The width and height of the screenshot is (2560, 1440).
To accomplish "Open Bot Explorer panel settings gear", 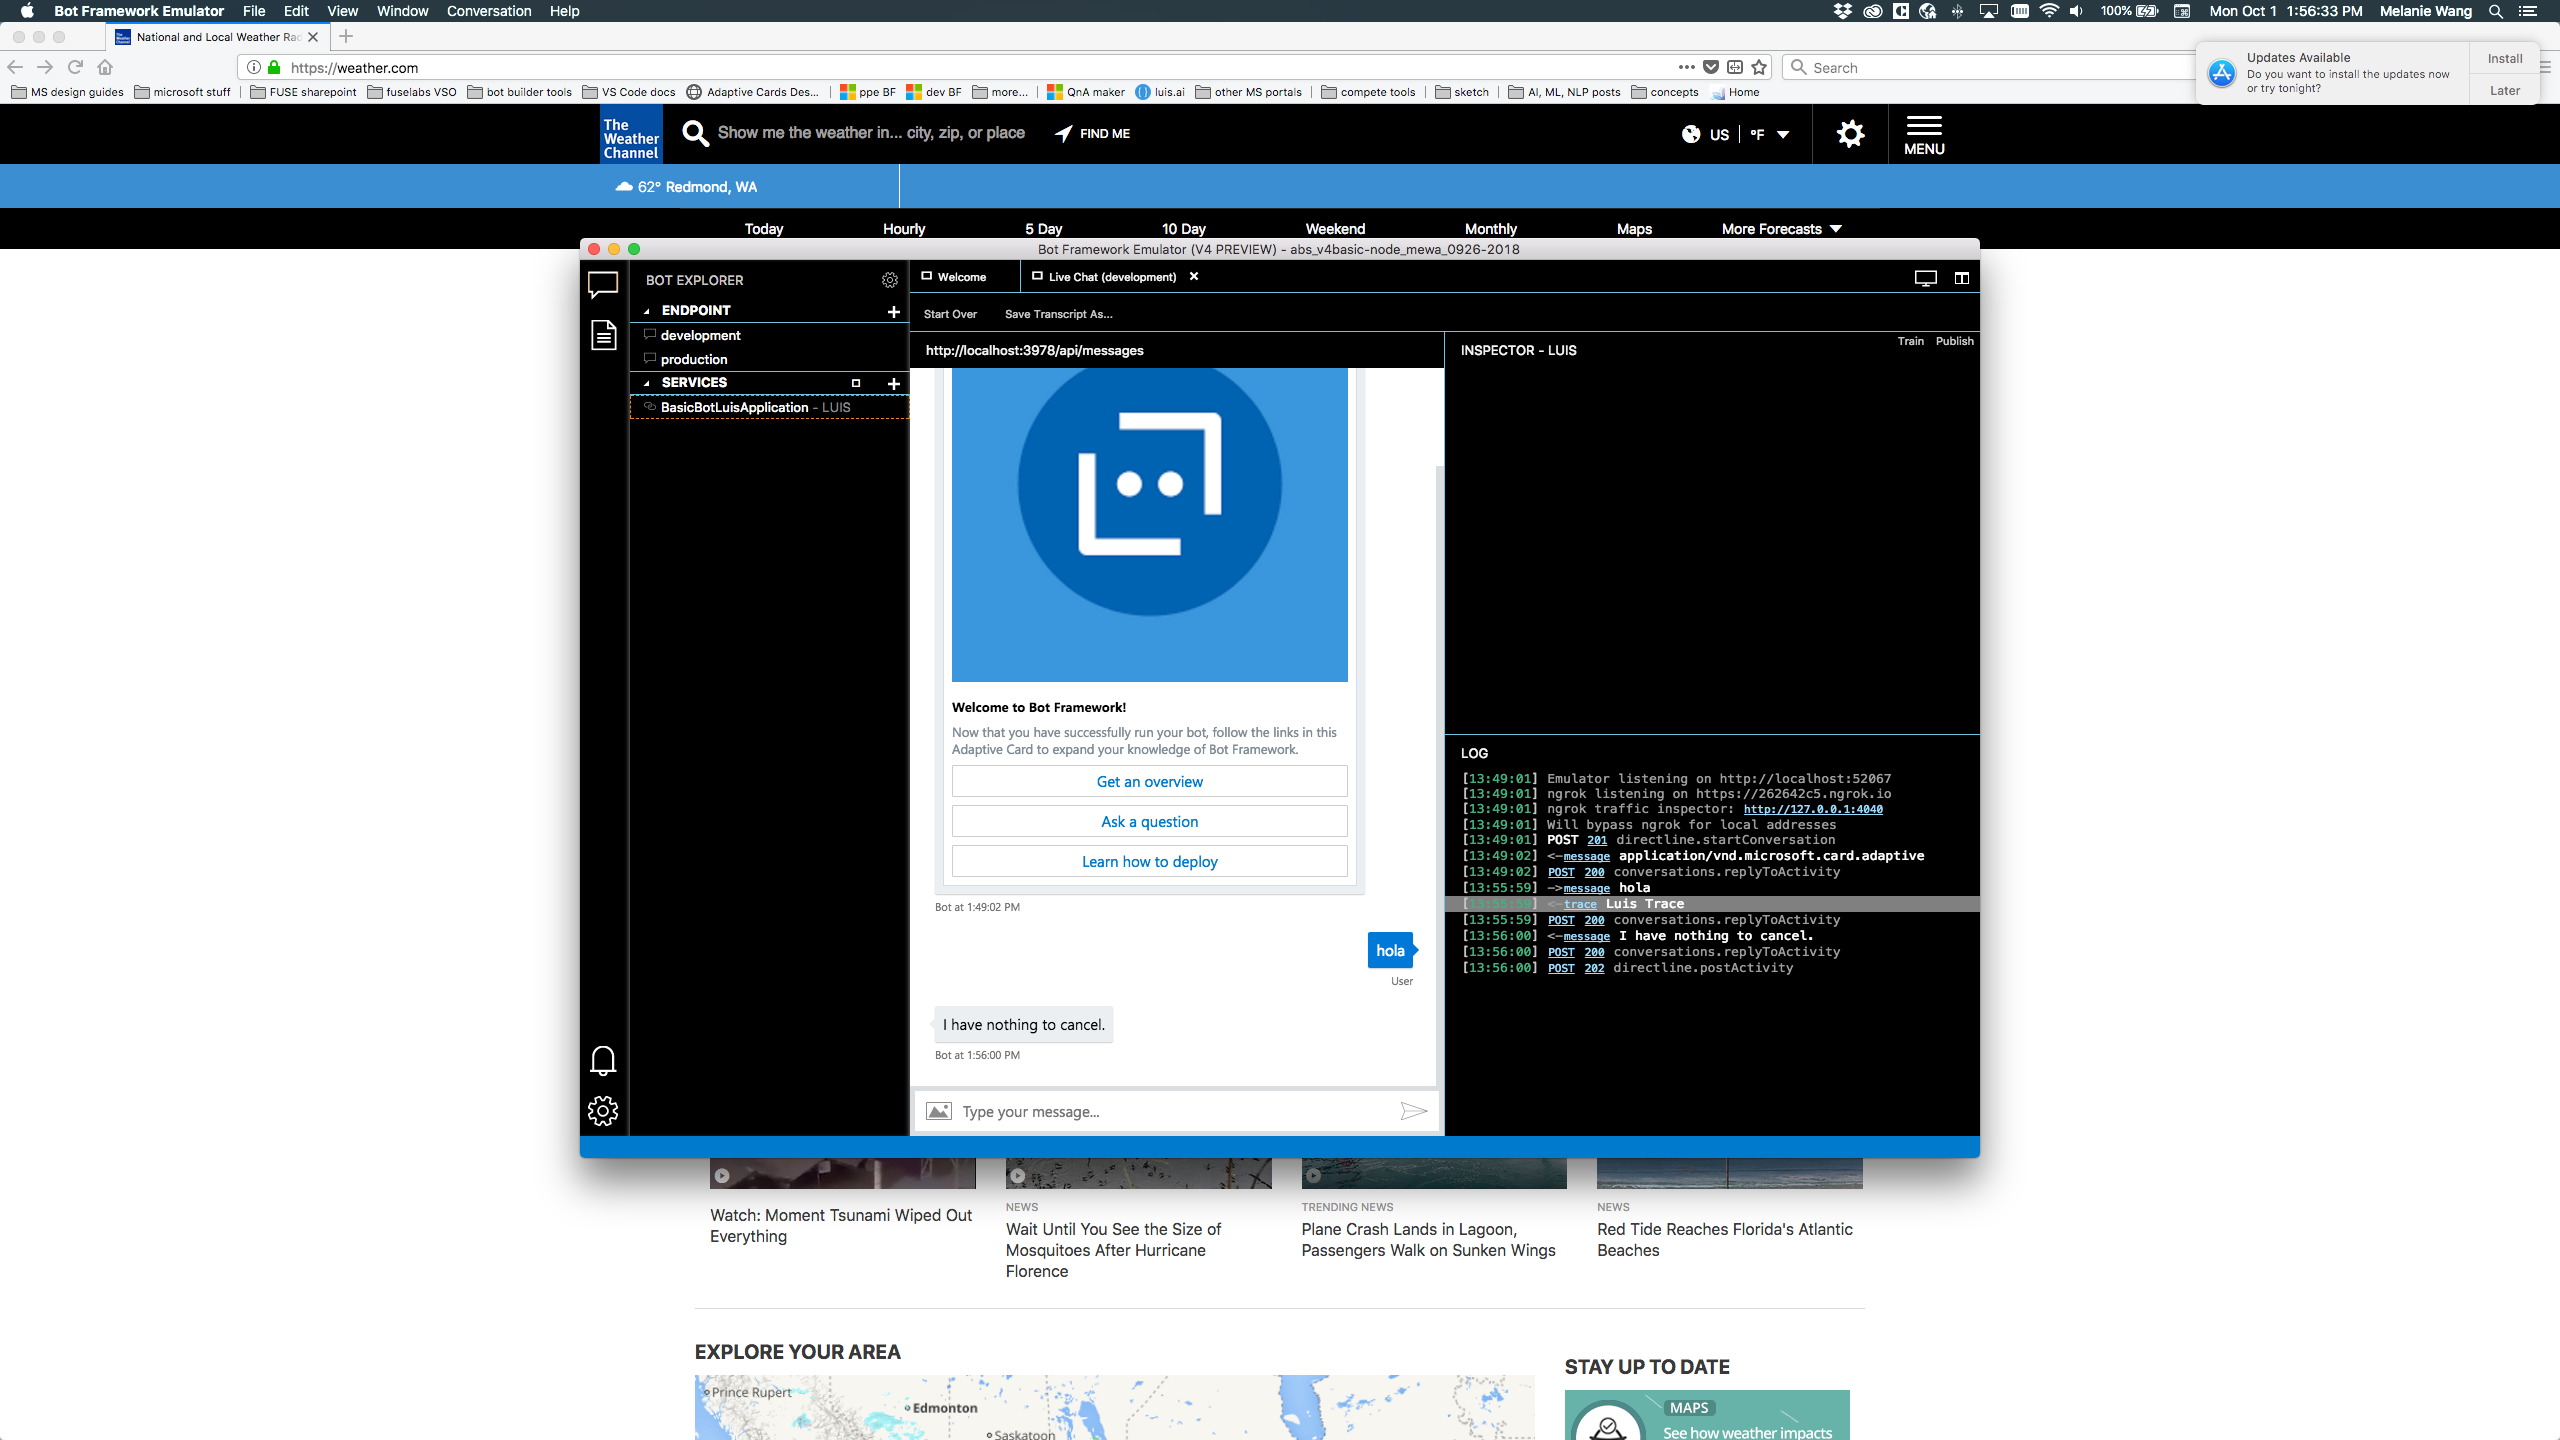I will (x=890, y=280).
